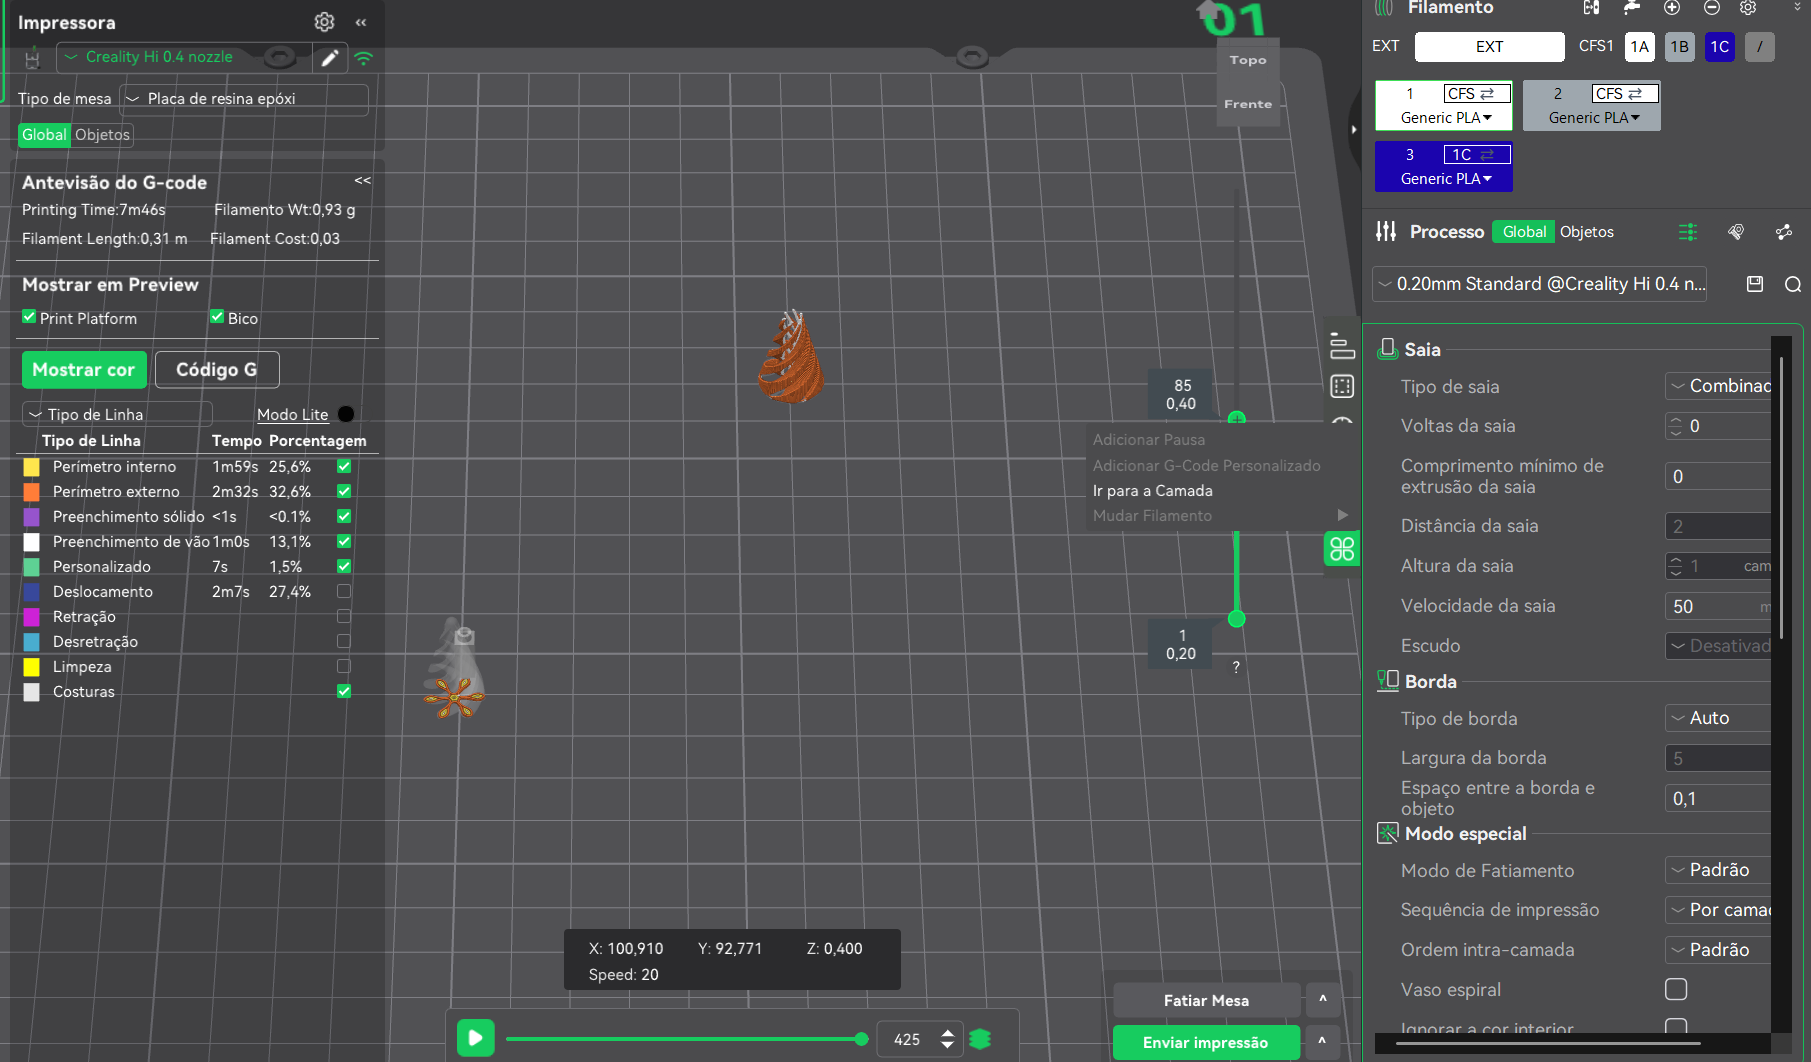This screenshot has height=1062, width=1811.
Task: Expand the process preset 0.20mm Standard dropdown
Action: 1539,284
